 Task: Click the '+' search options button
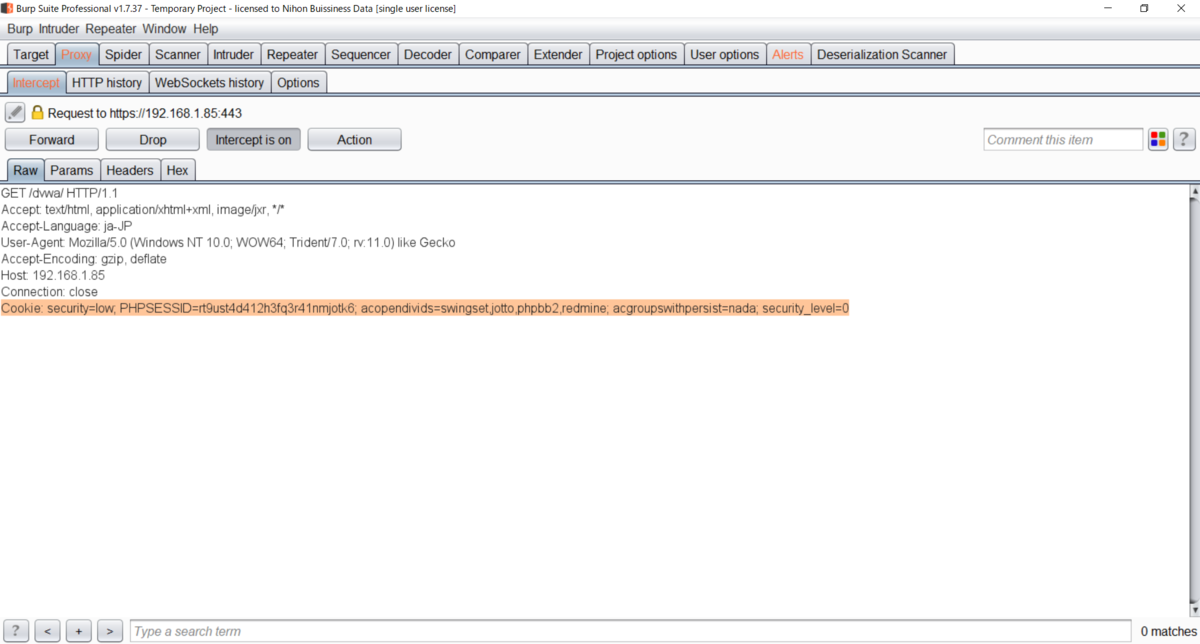pyautogui.click(x=79, y=631)
